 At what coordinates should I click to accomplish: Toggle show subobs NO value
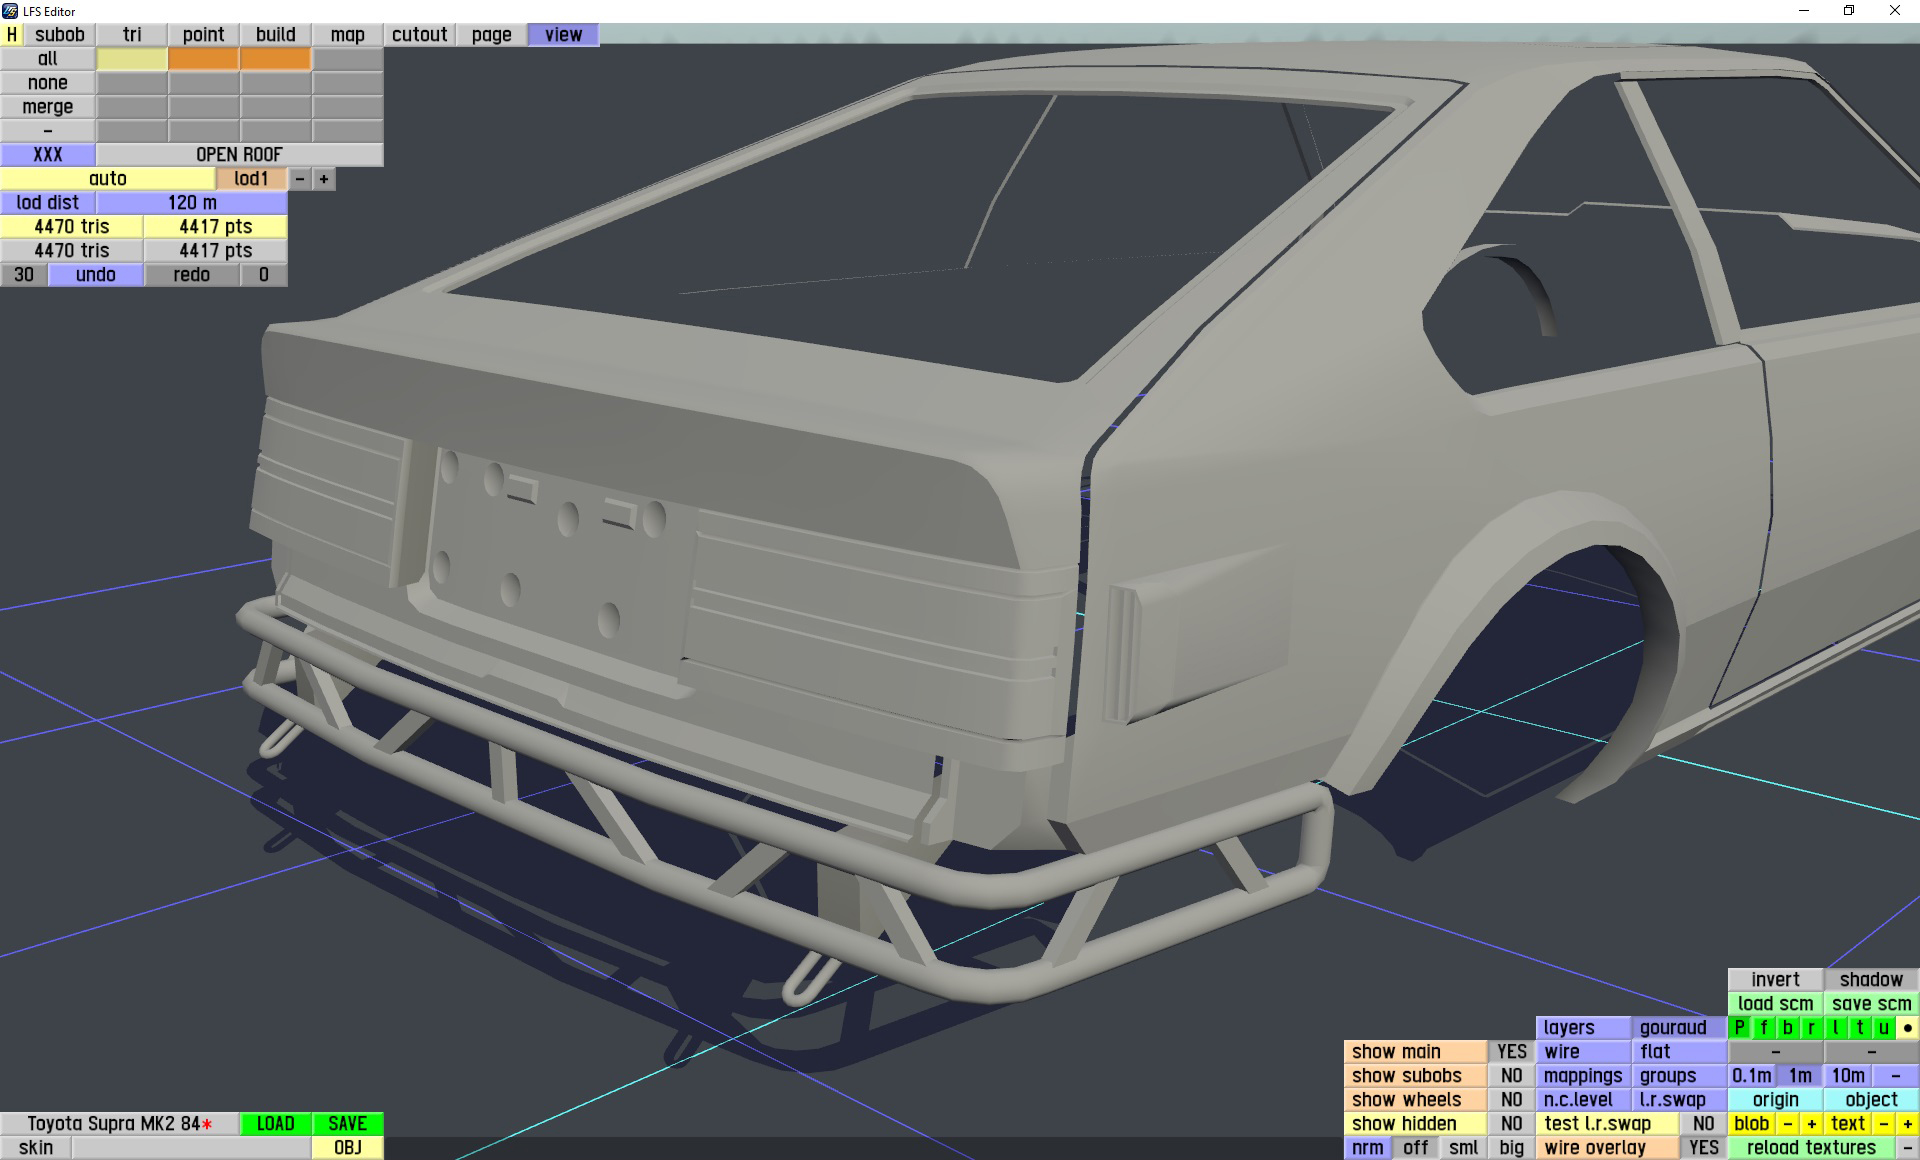tap(1511, 1075)
